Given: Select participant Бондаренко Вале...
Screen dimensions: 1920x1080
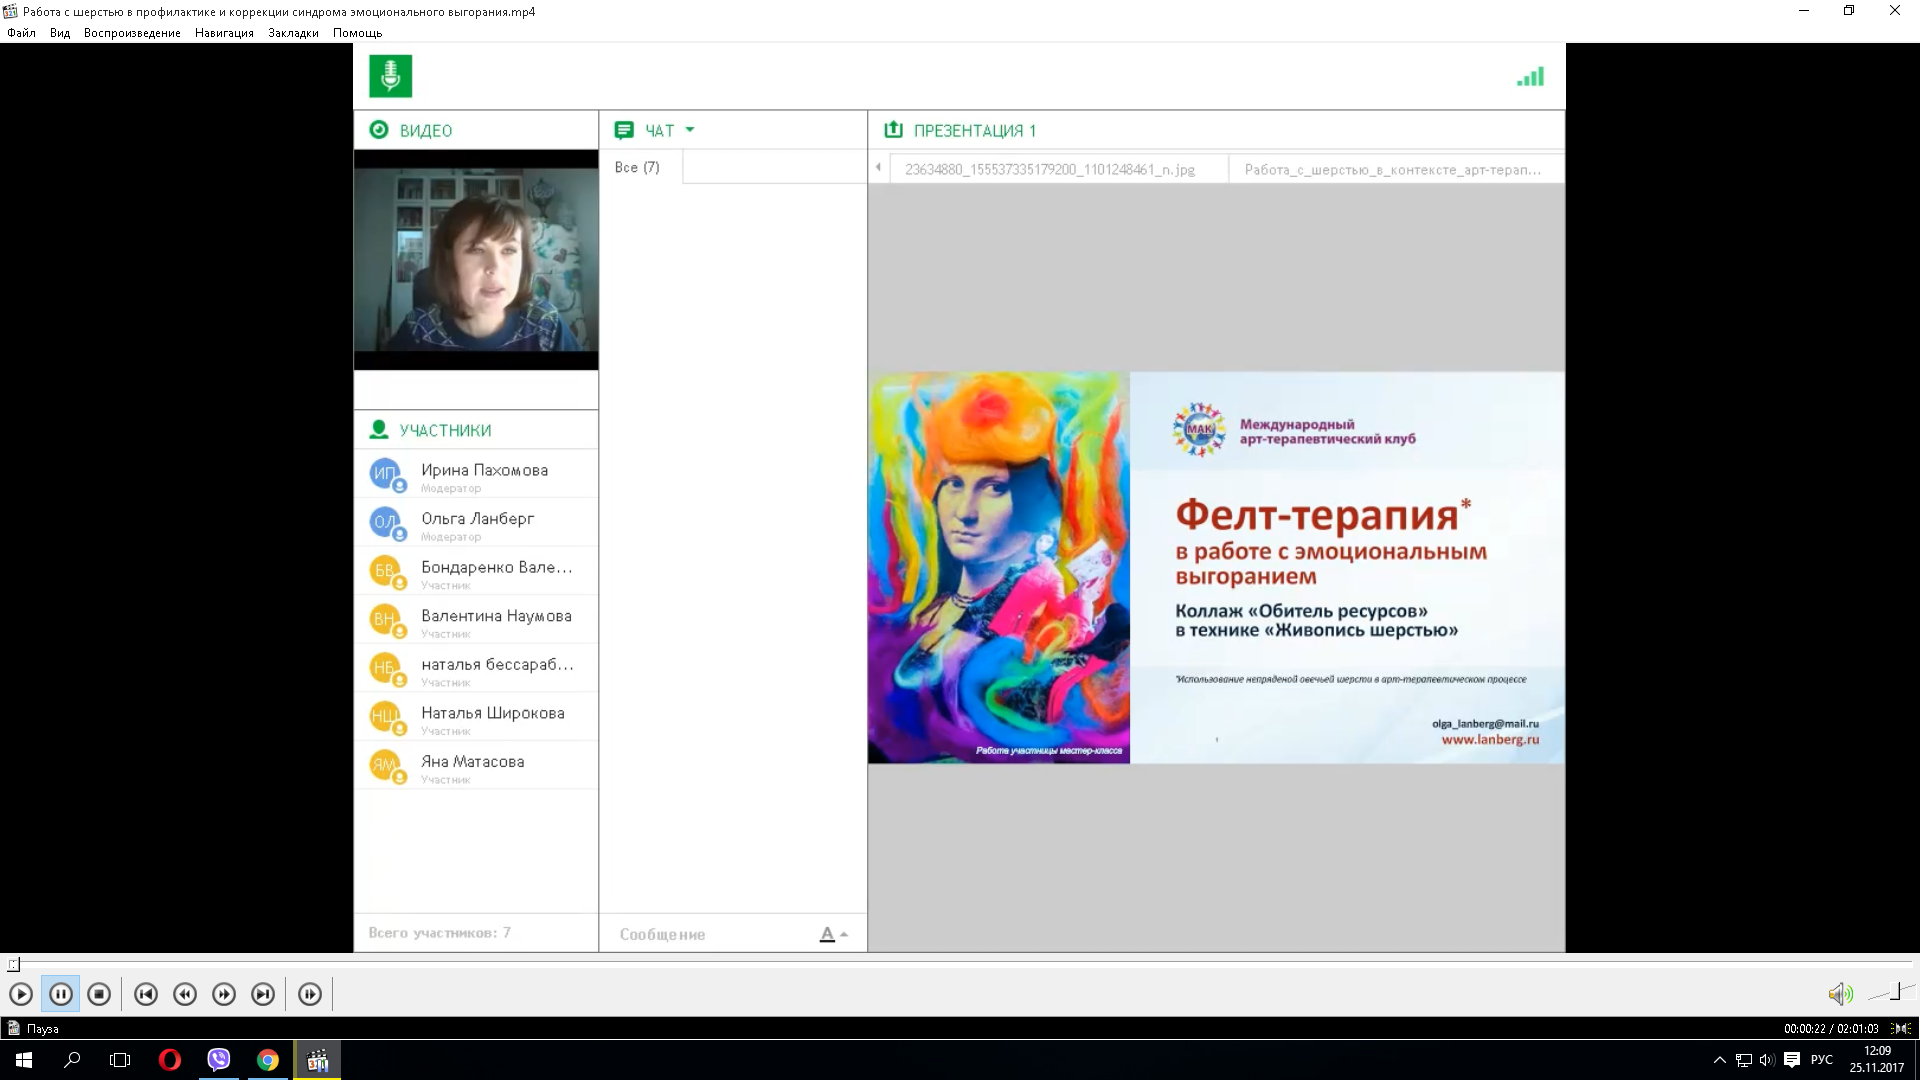Looking at the screenshot, I should coord(476,571).
